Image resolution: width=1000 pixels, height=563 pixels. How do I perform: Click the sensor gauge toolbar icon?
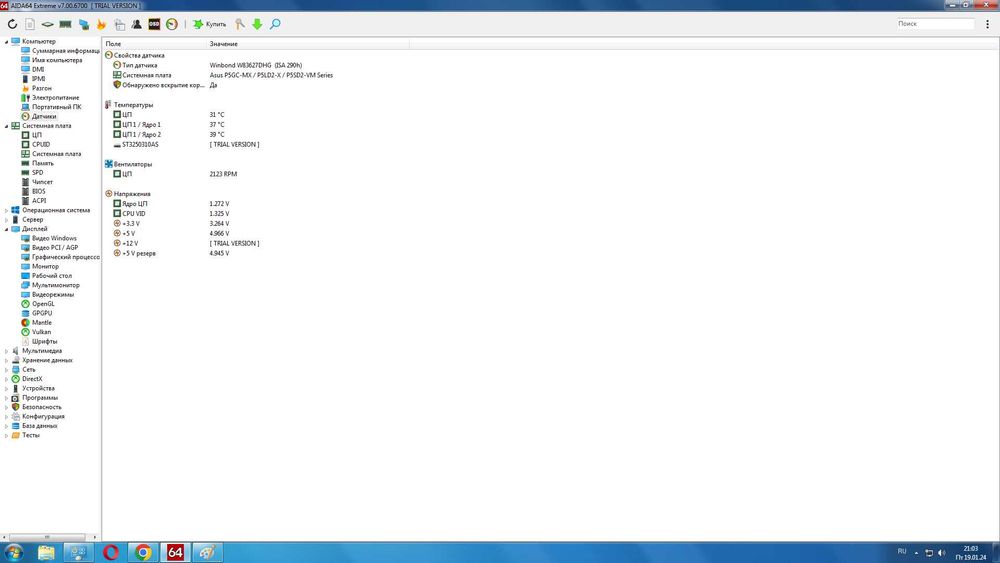click(172, 24)
